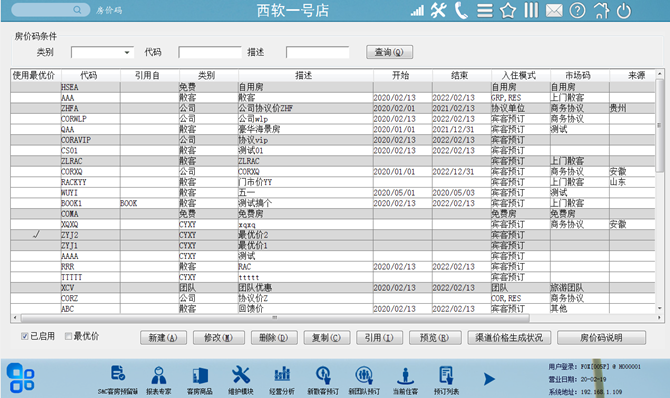Click the 贵州 source cell
The width and height of the screenshot is (670, 398).
(x=618, y=108)
